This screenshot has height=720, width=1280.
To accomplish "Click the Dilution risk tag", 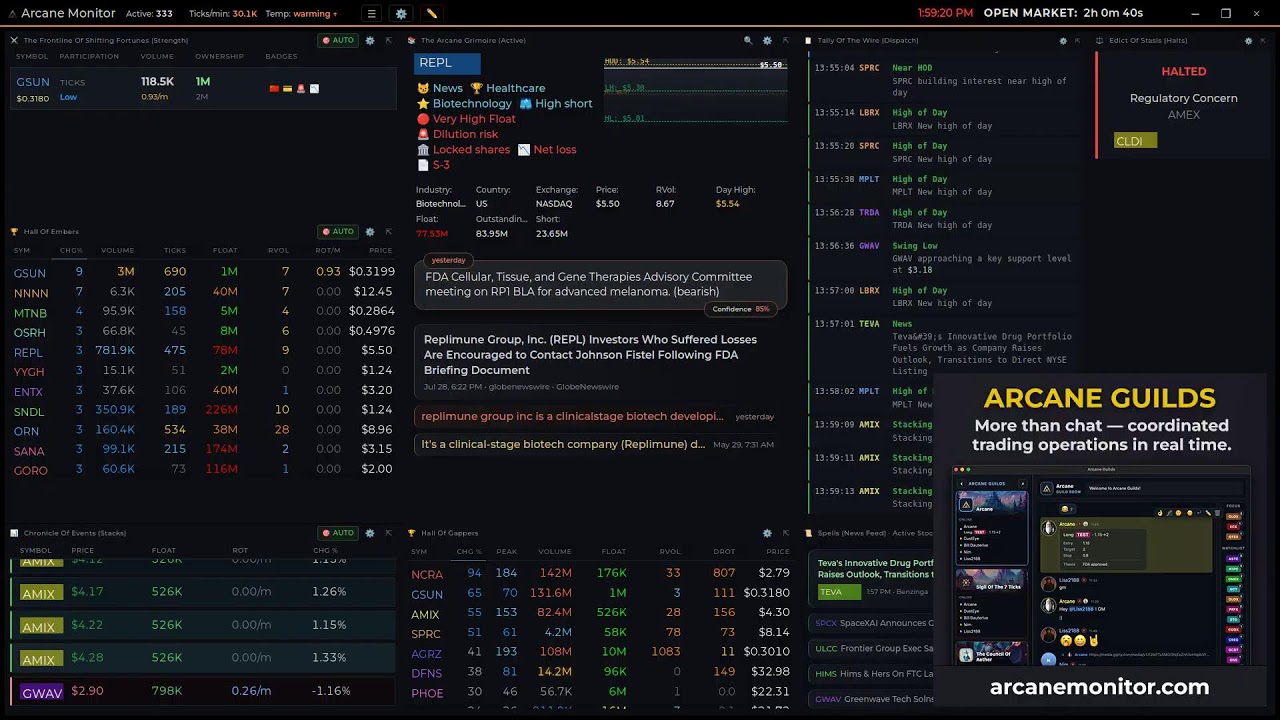I will pos(457,134).
